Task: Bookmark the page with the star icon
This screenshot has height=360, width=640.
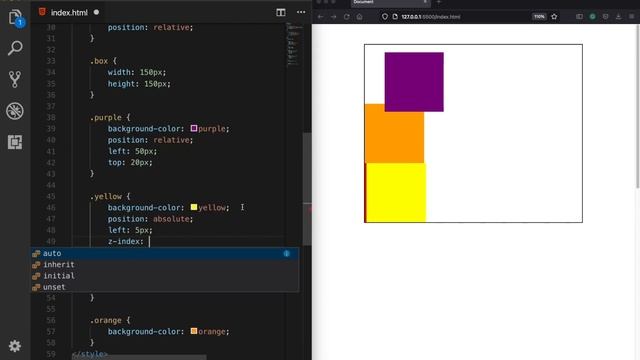Action: (554, 17)
